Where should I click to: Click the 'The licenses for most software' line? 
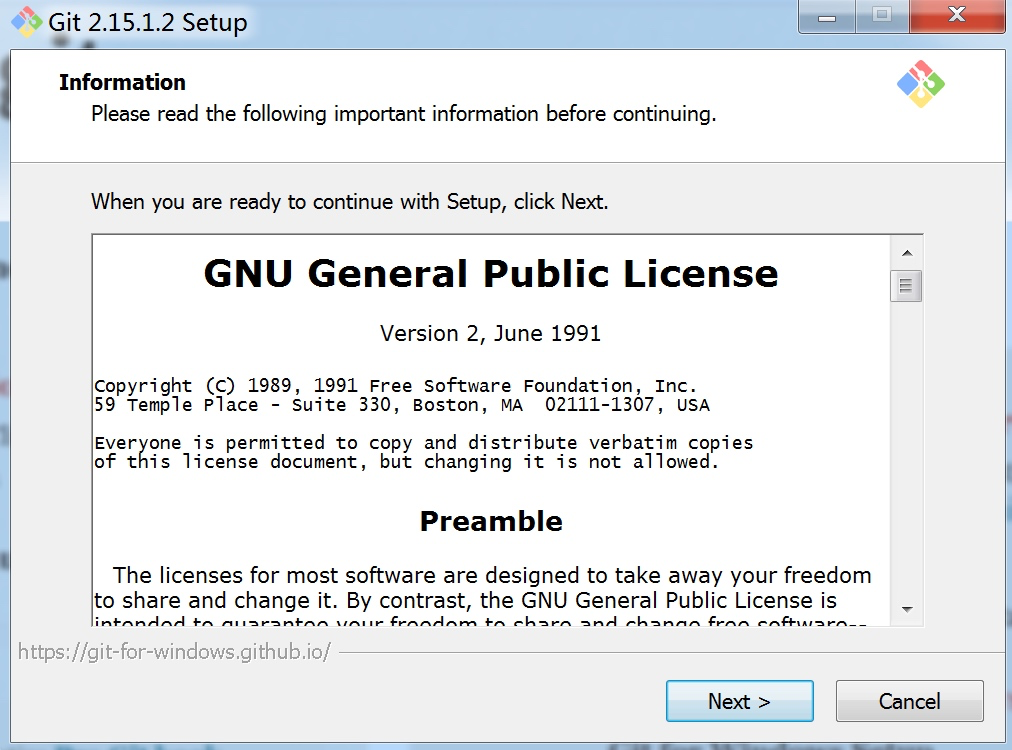(492, 575)
